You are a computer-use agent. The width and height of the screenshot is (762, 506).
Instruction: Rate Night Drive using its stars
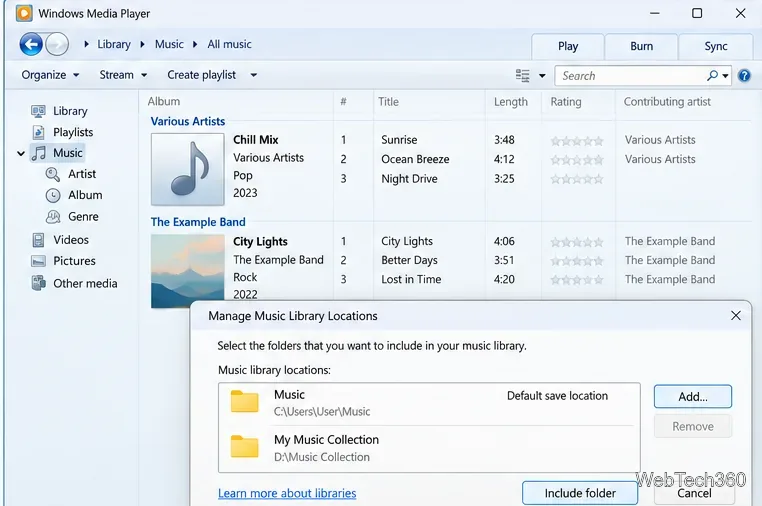[x=577, y=179]
